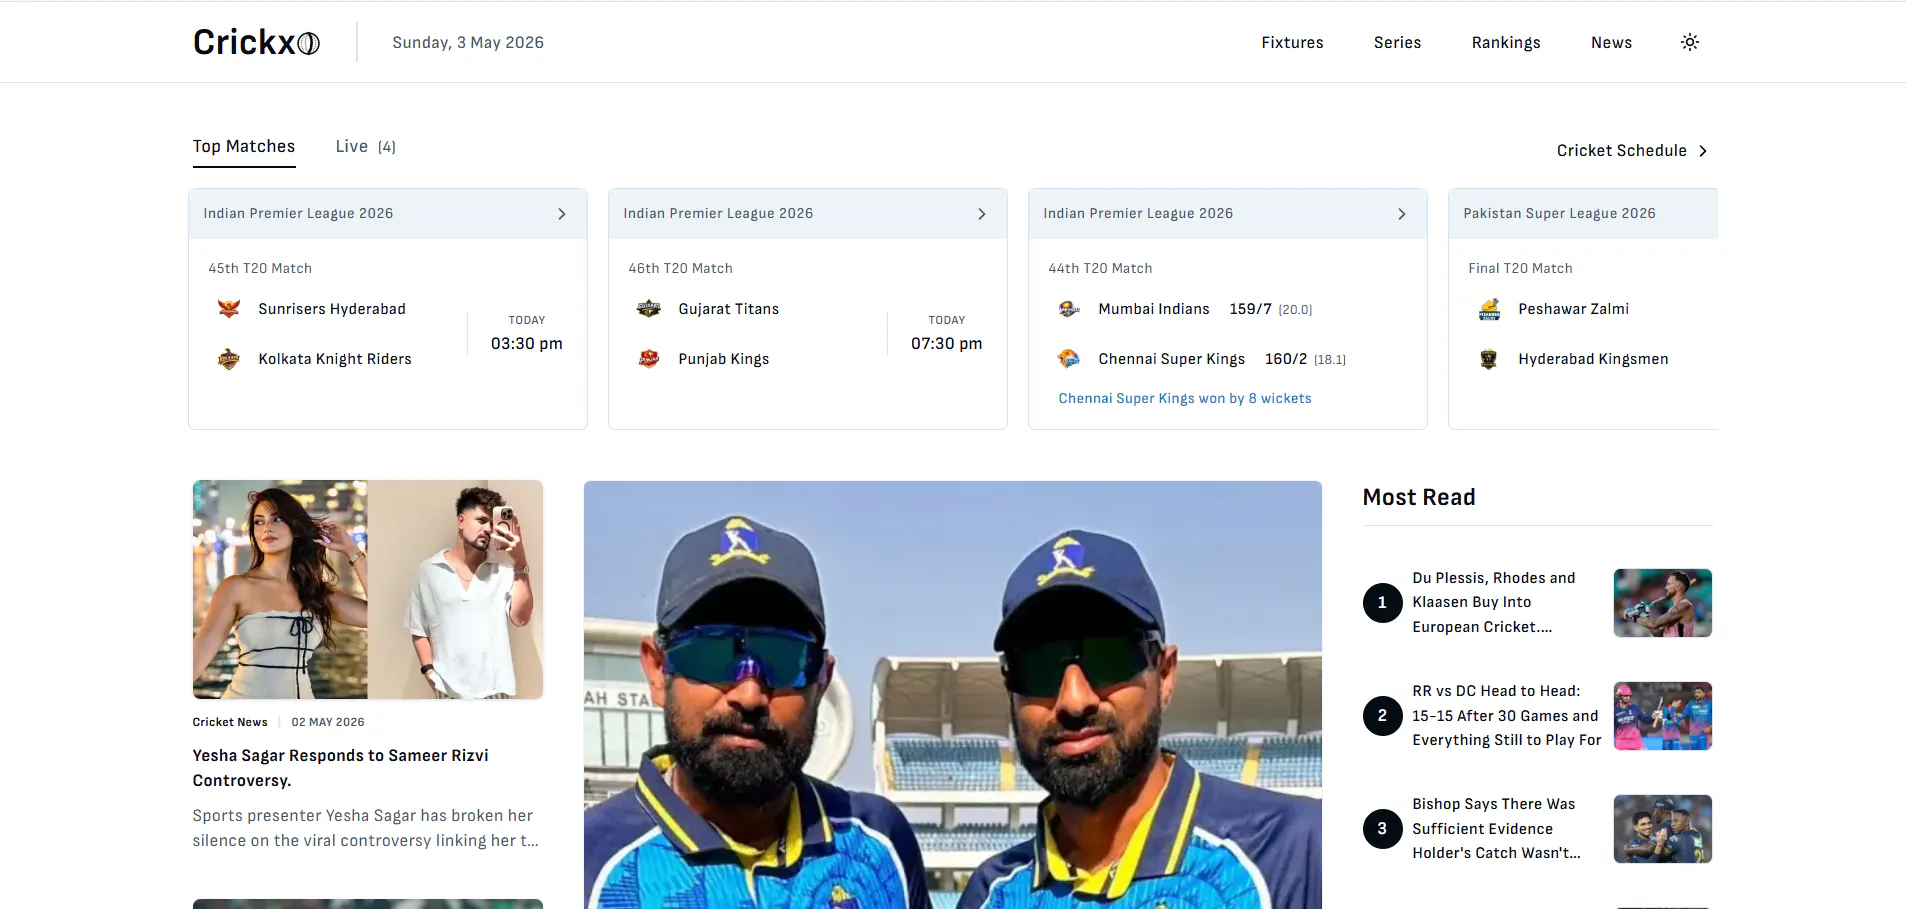Click the Mumbai Indians team logo
The height and width of the screenshot is (909, 1906).
[1069, 309]
